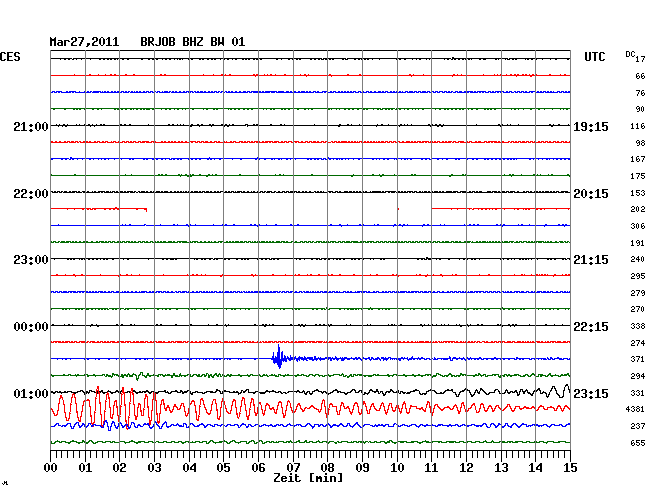Select the 22:15 UTC time label
Screen dimensions: 650x494
coord(591,327)
